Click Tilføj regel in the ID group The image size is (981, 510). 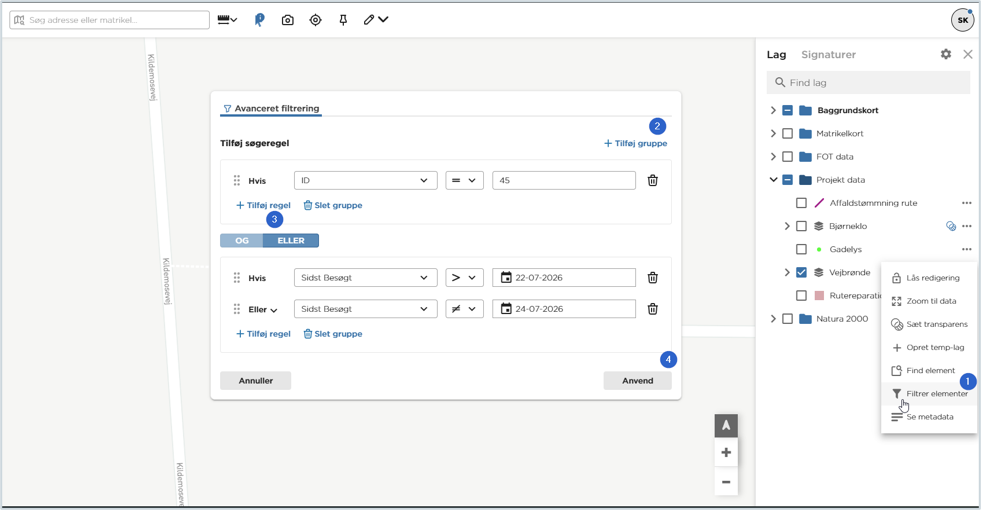tap(263, 205)
